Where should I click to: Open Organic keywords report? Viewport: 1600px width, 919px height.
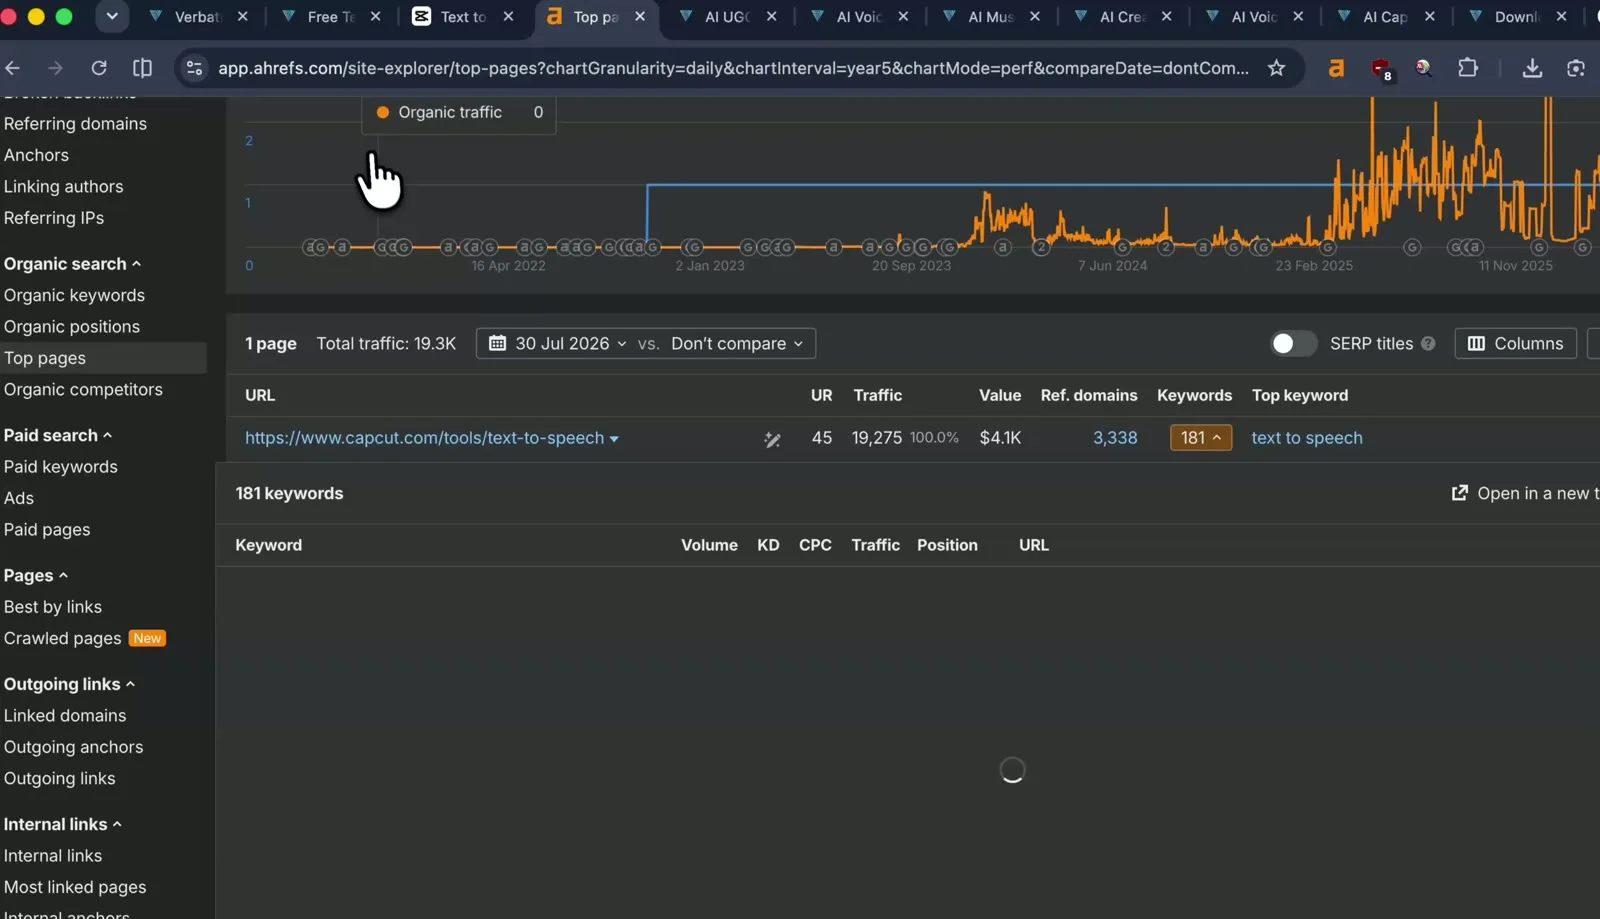74,296
